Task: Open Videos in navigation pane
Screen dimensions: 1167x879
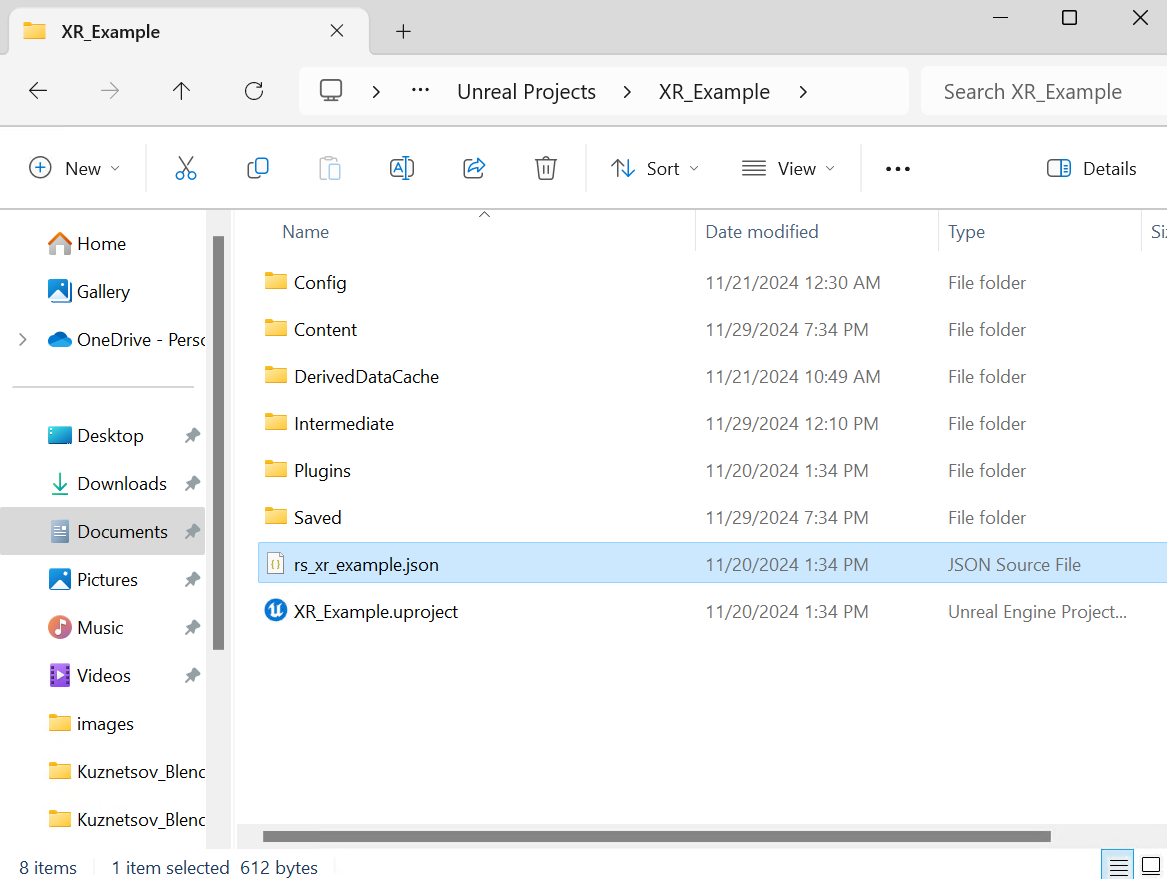Action: [89, 676]
